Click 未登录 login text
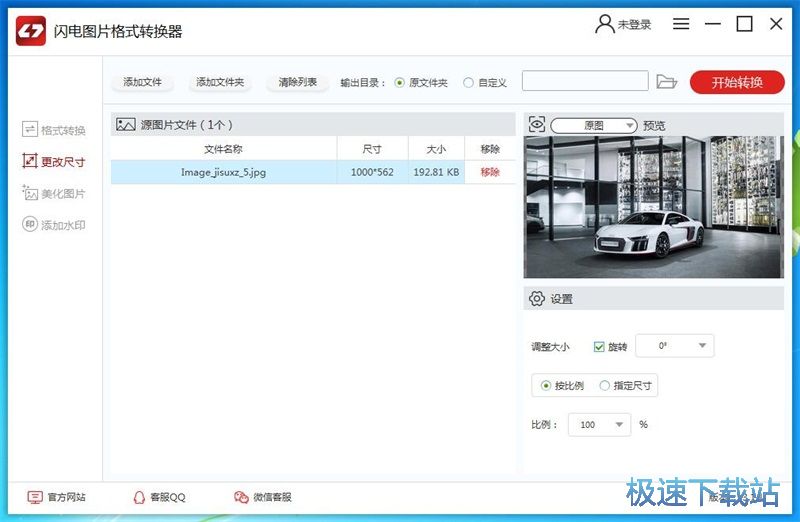 pyautogui.click(x=634, y=24)
